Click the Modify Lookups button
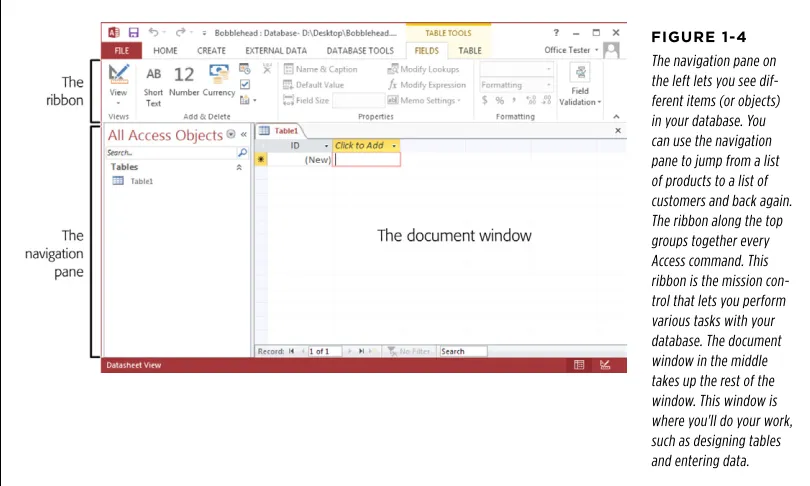This screenshot has width=810, height=486. pyautogui.click(x=424, y=69)
